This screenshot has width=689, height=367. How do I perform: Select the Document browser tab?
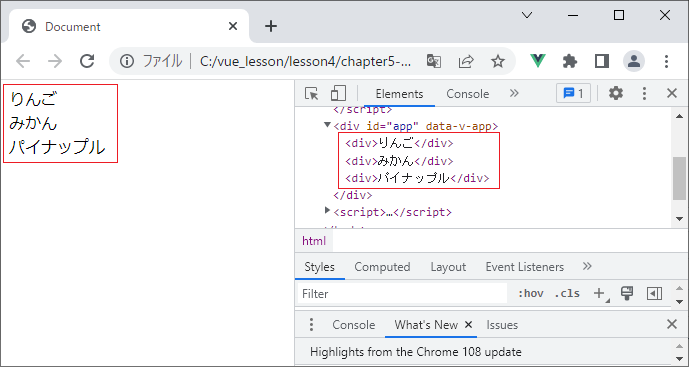pyautogui.click(x=129, y=26)
